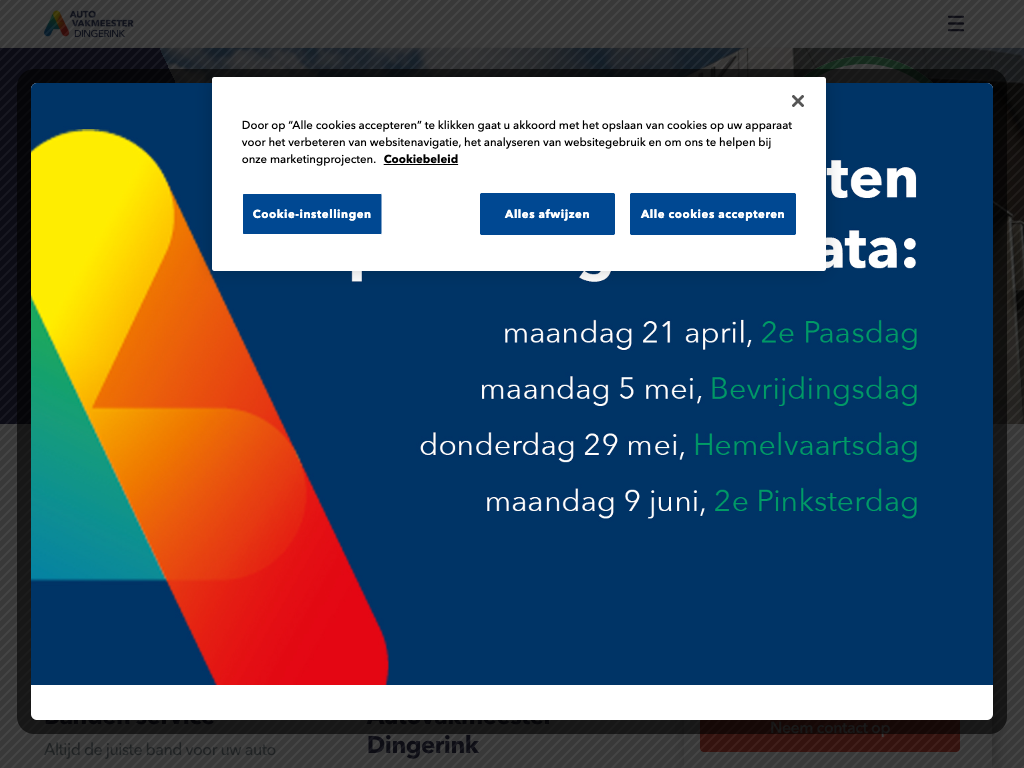Image resolution: width=1024 pixels, height=768 pixels.
Task: Click the 'maandag 21 april' date text
Action: point(627,332)
